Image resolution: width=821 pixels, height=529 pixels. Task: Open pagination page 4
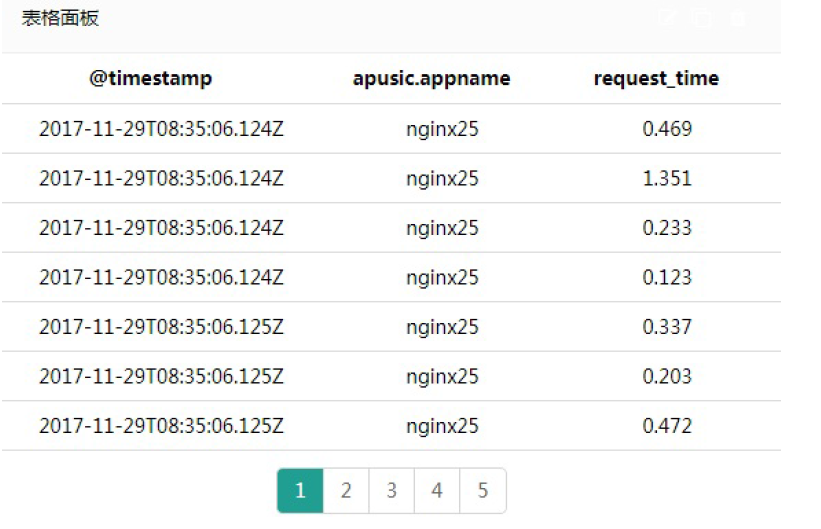pos(437,490)
